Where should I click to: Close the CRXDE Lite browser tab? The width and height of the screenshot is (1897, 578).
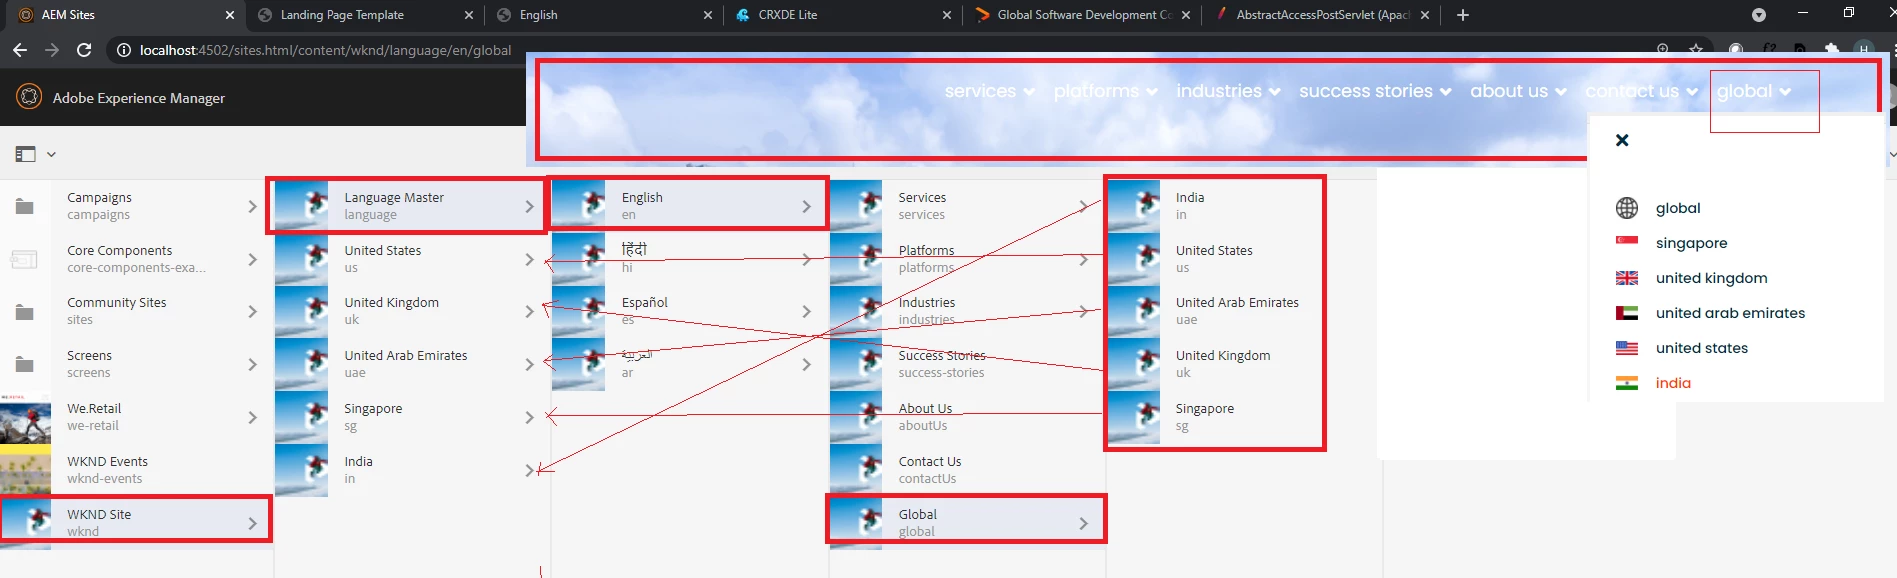click(x=947, y=15)
